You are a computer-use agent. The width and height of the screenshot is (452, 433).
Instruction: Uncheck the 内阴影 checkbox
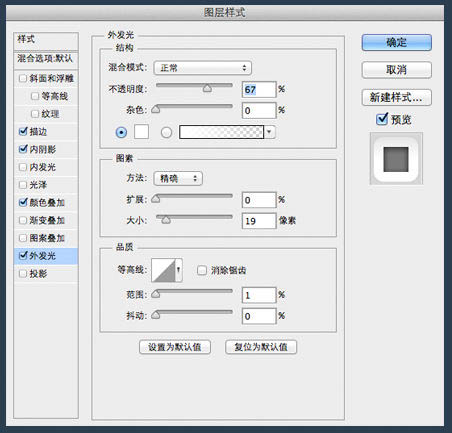click(23, 149)
